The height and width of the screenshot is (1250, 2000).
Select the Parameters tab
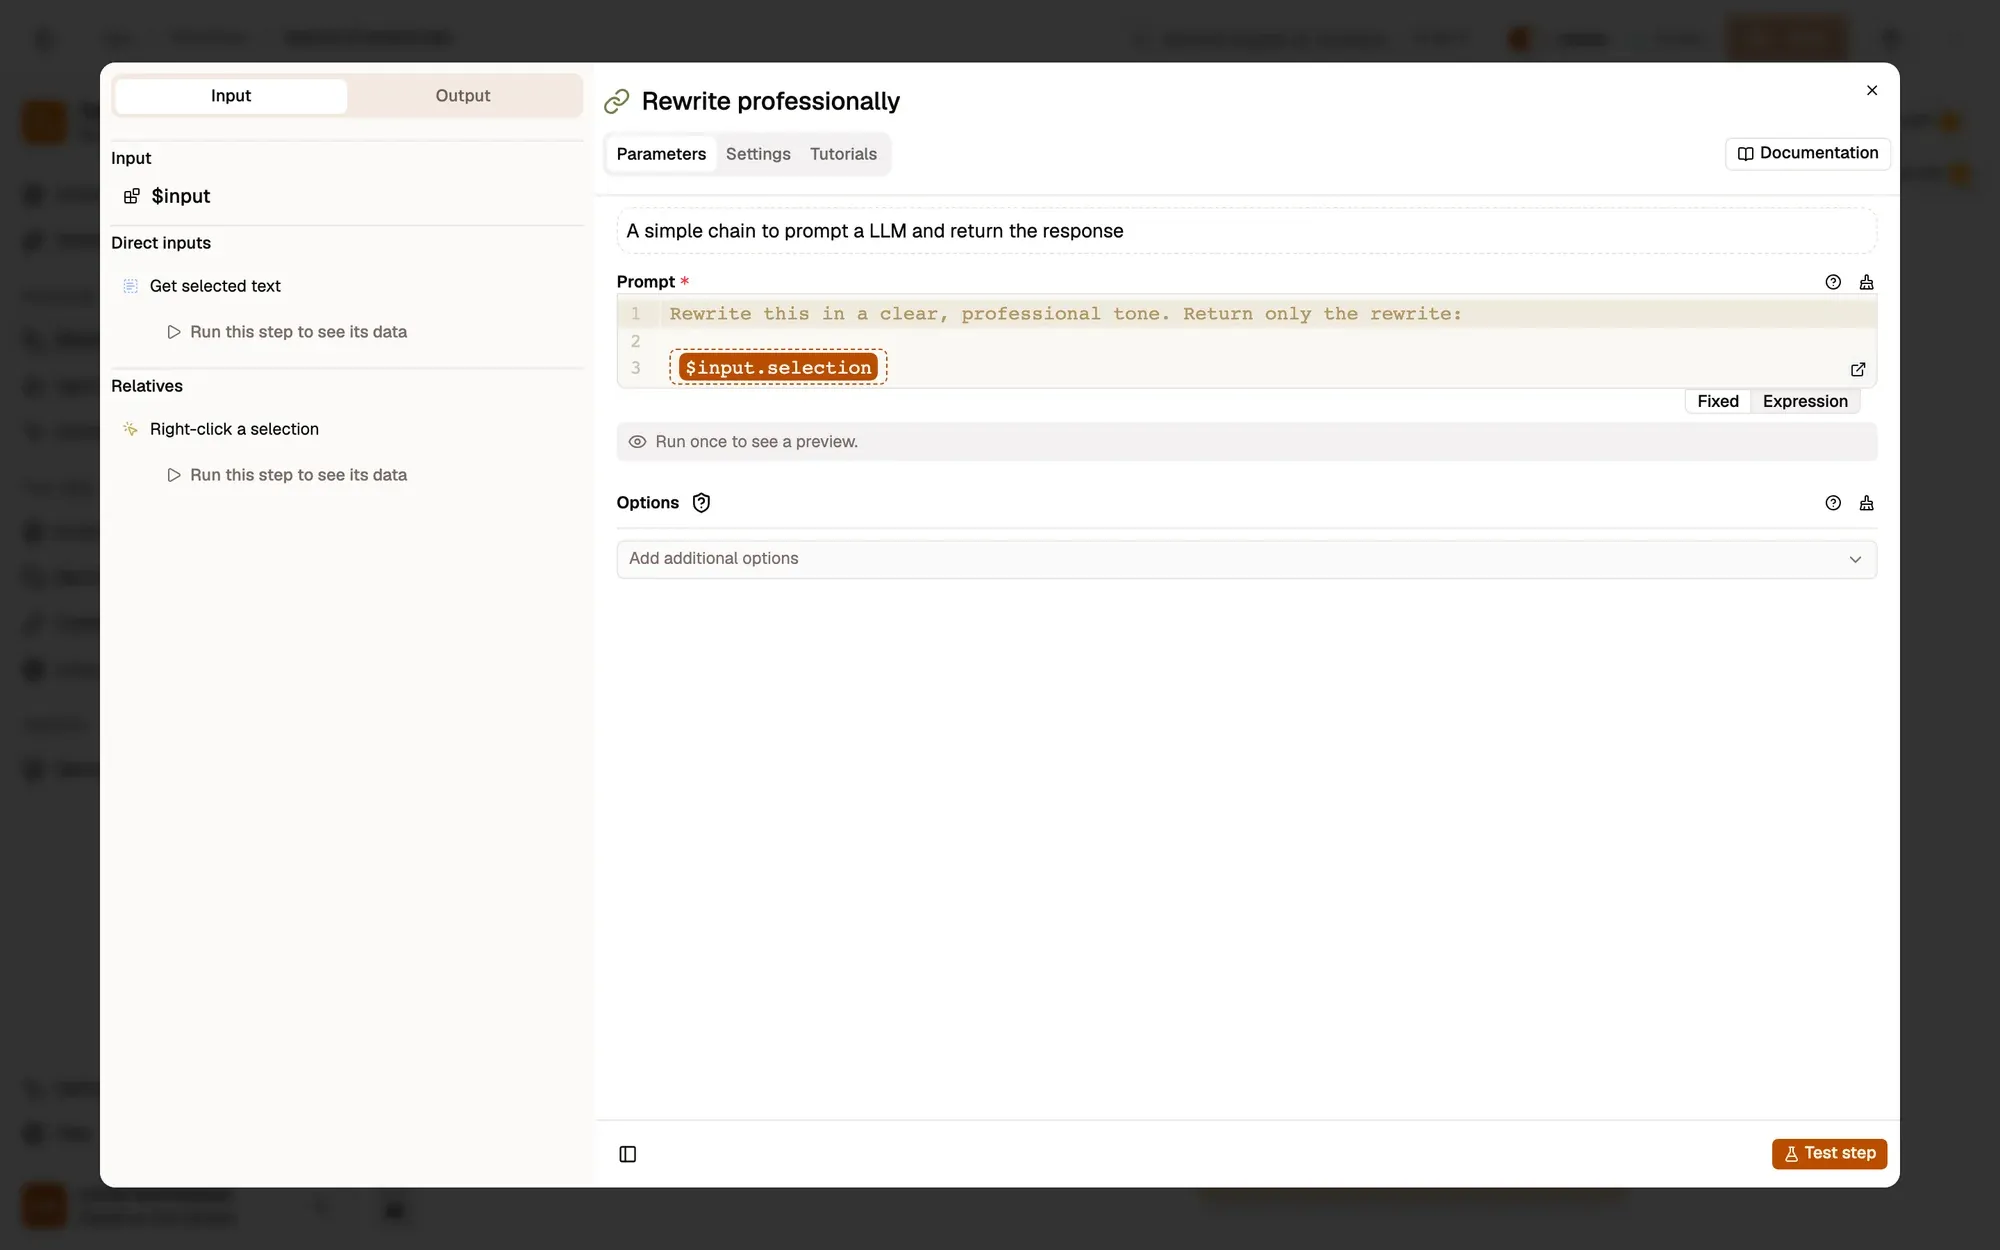point(661,154)
